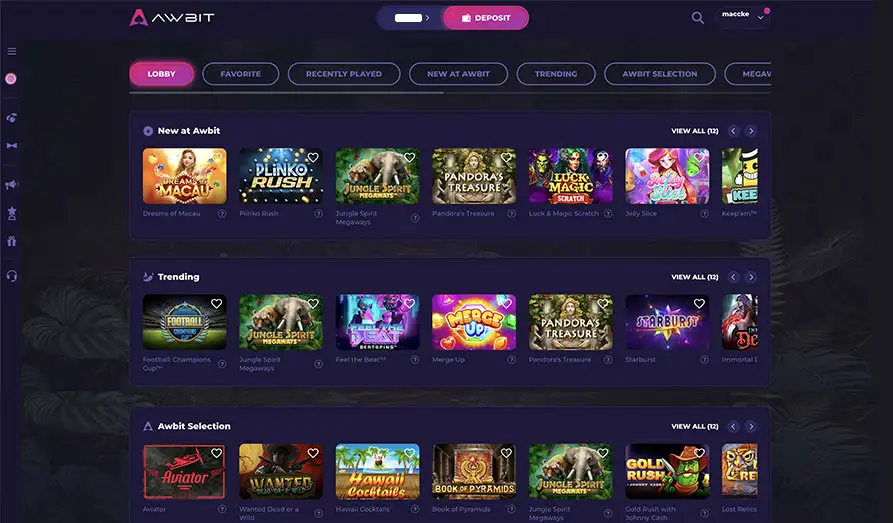Open the headset support icon in sidebar

(x=11, y=276)
